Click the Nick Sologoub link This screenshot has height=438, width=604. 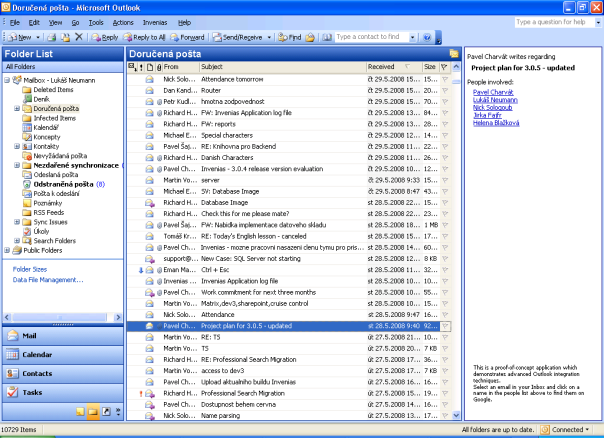point(493,108)
